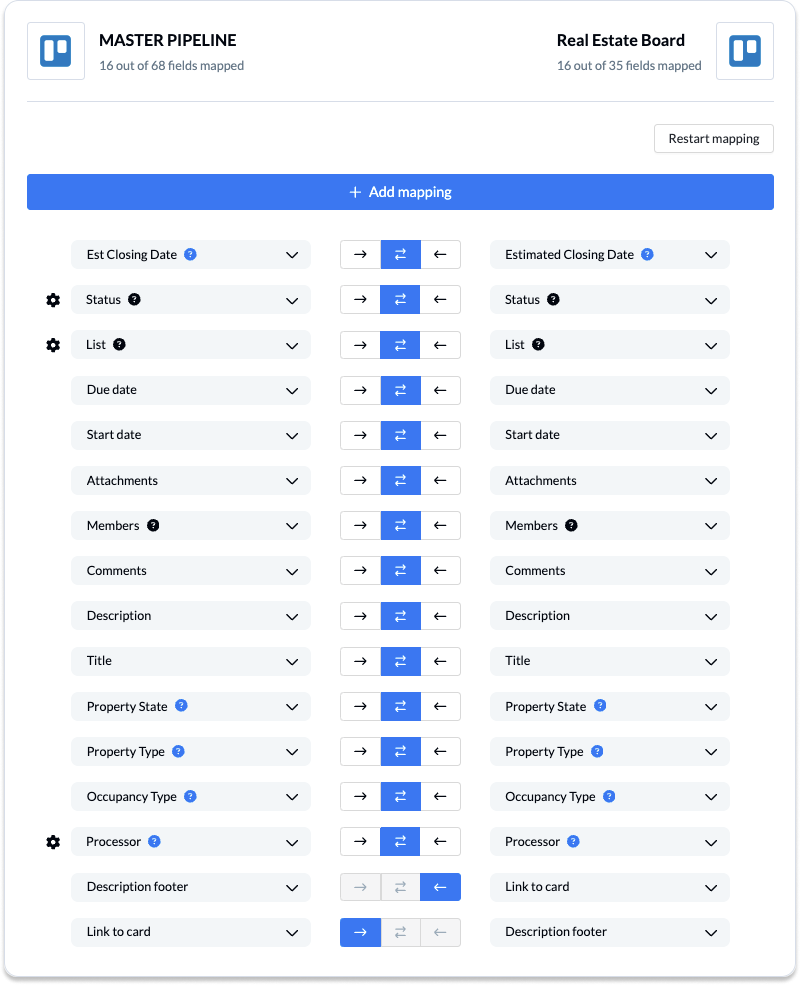Open the right Comments field dropdown

[610, 570]
